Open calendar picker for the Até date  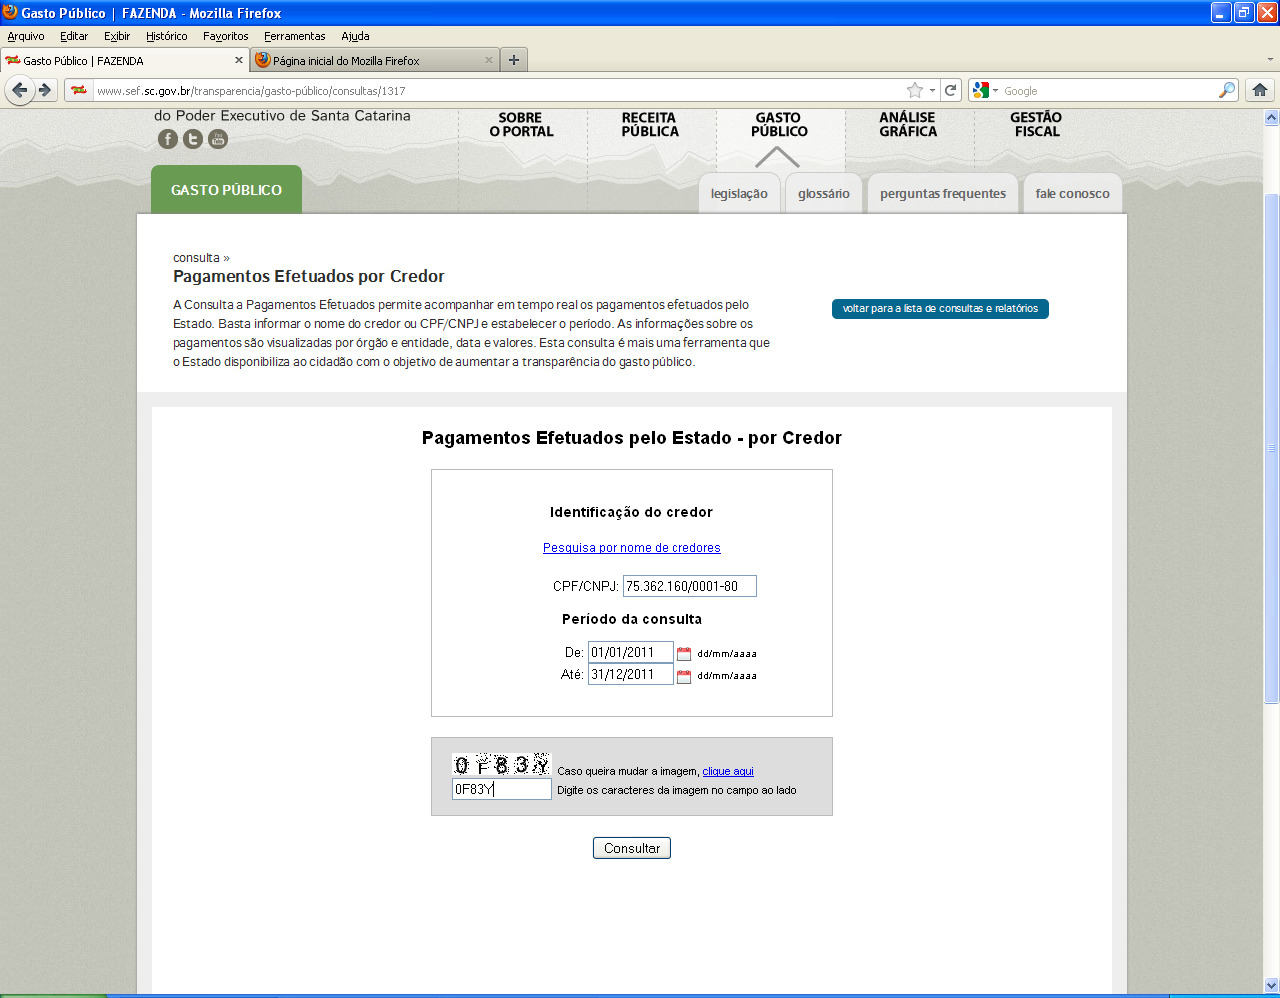(x=684, y=676)
